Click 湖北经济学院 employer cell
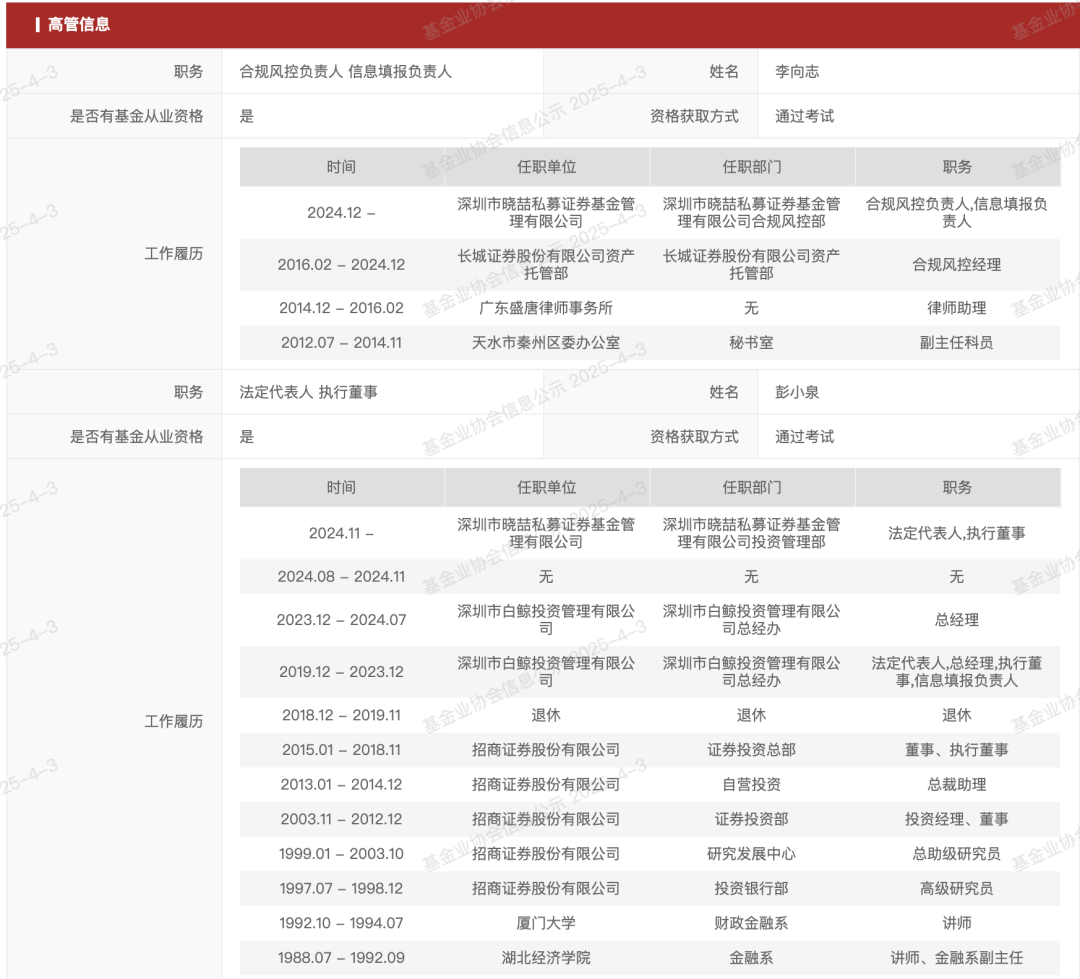 (x=546, y=958)
